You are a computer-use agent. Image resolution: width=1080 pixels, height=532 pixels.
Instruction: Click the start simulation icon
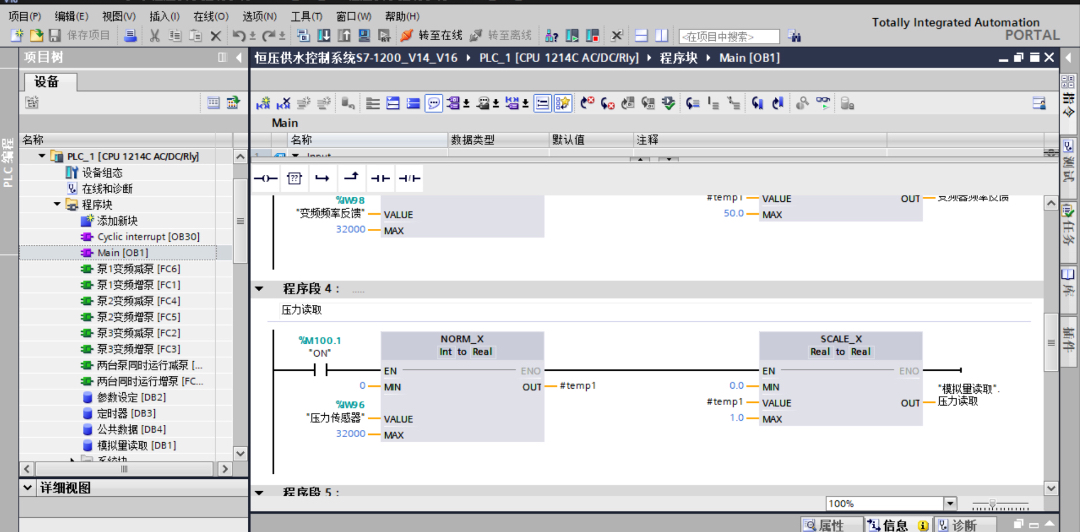pos(365,35)
